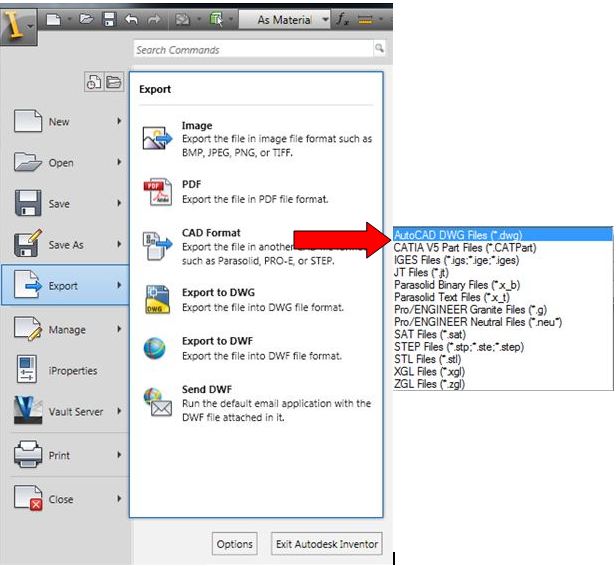
Task: Select Parasolid Text Files (*.x_t)
Action: [x=503, y=297]
